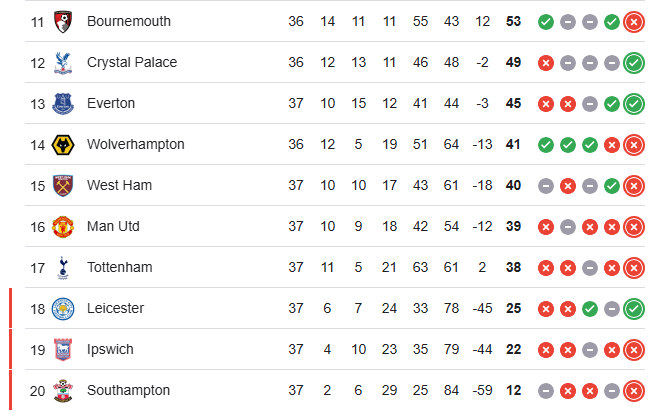Screen dimensions: 671x420
Task: Click the West Ham club crest
Action: coord(64,185)
